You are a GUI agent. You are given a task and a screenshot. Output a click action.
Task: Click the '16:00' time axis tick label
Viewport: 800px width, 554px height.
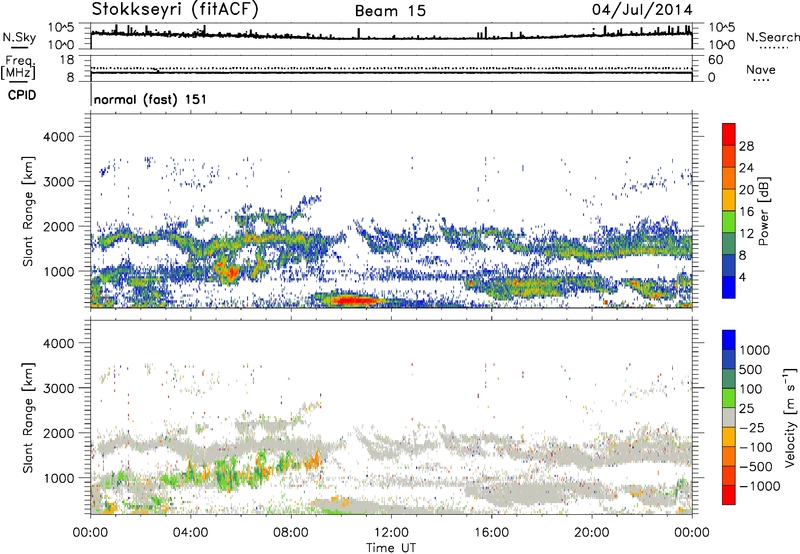pos(491,533)
